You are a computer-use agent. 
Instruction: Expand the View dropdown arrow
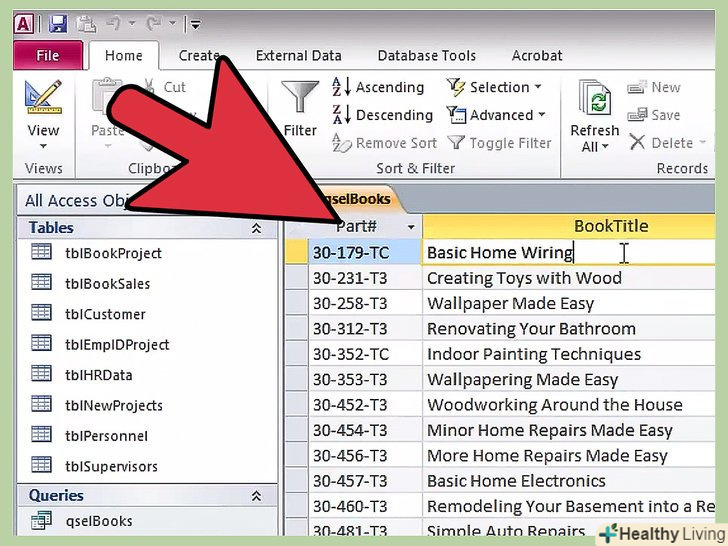coord(43,146)
